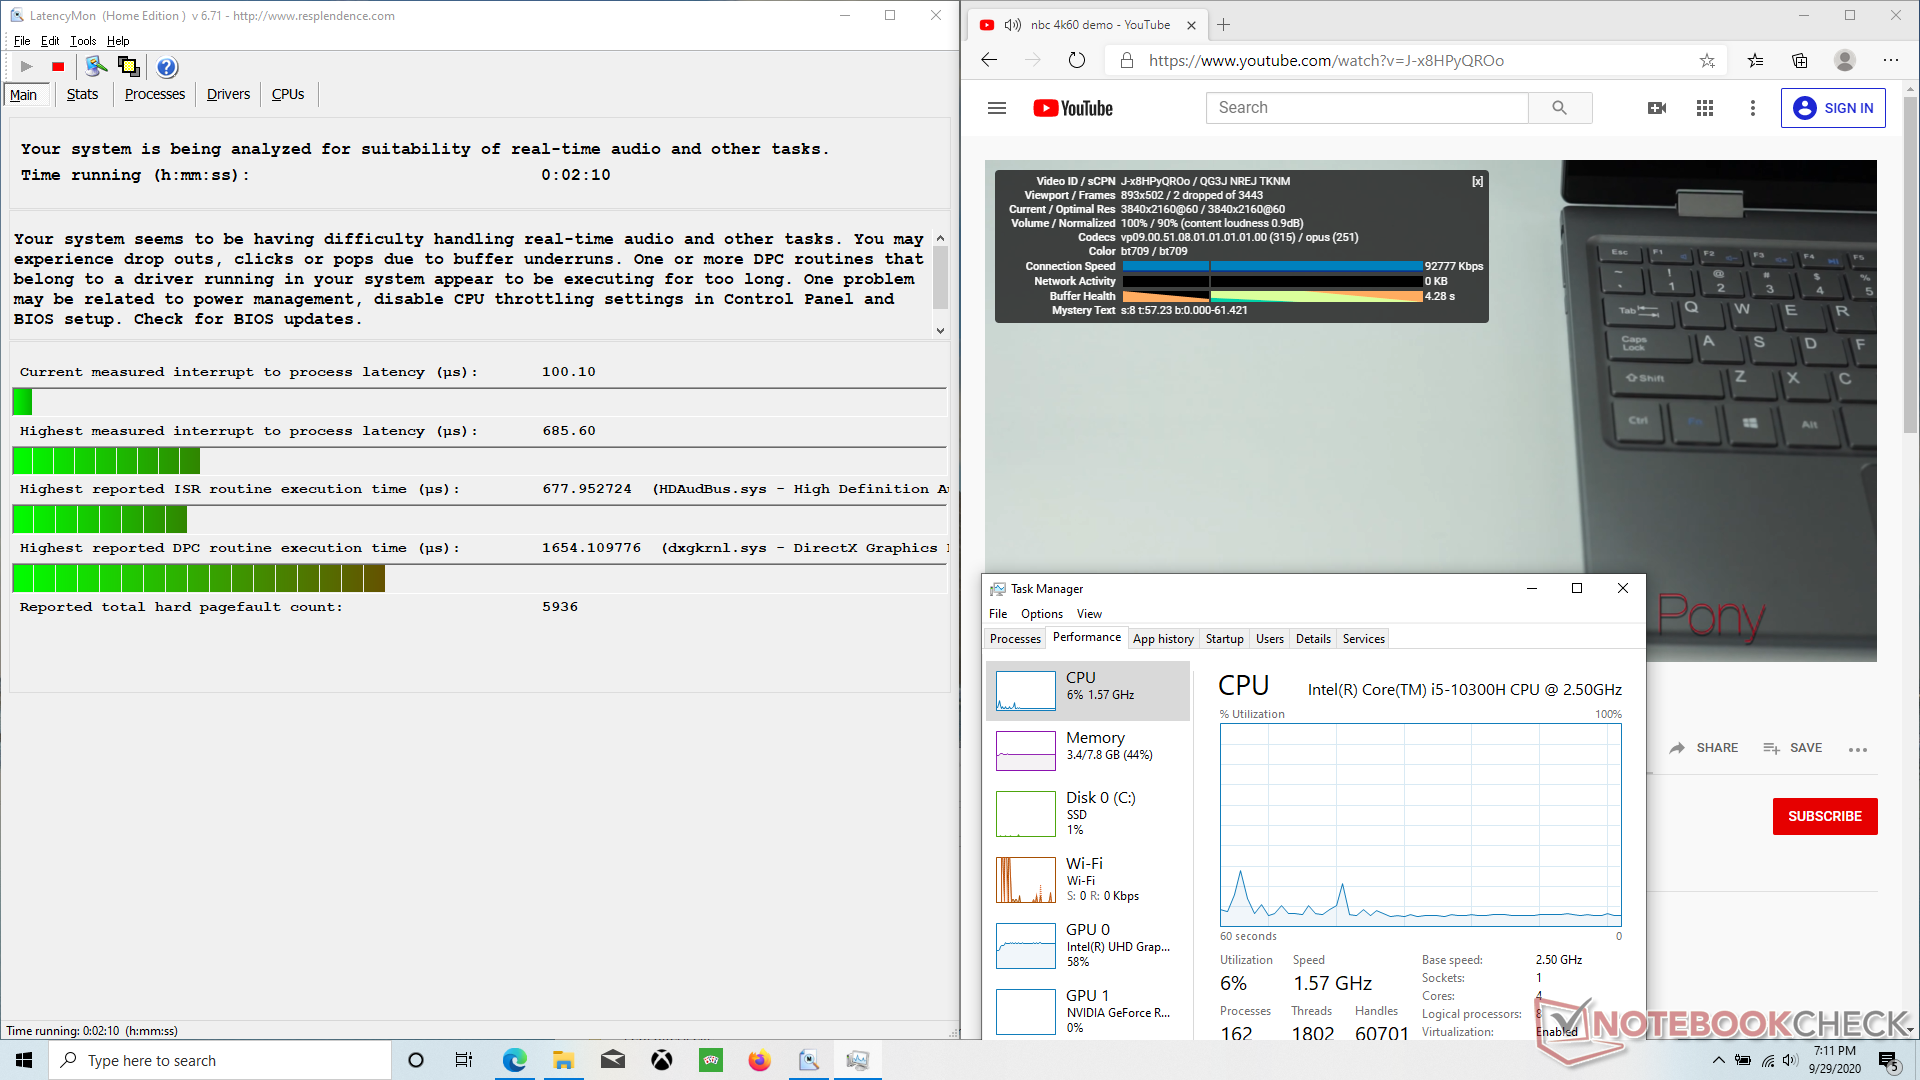Expand more video actions ellipsis

click(1858, 749)
